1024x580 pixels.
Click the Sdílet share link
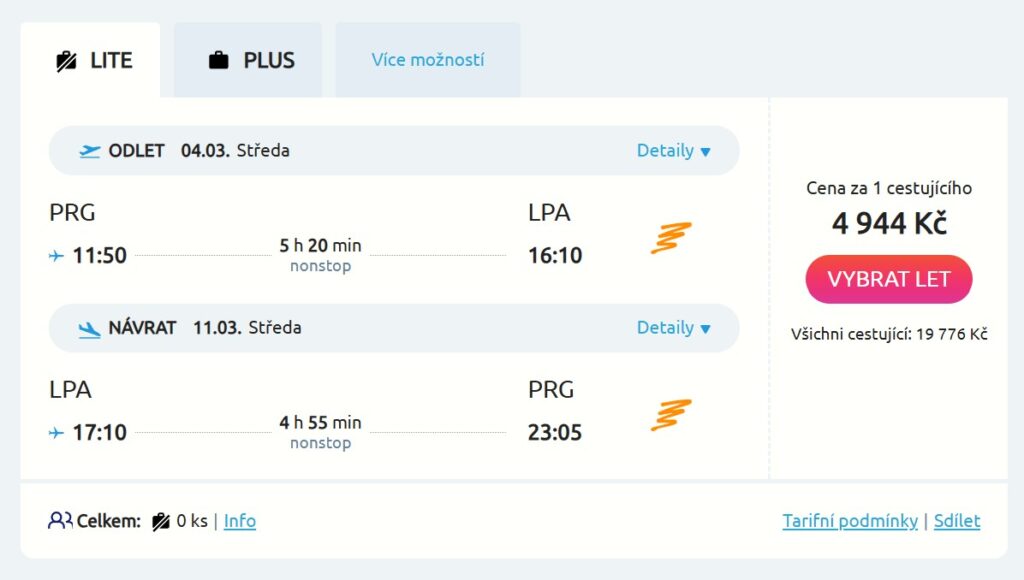point(957,521)
